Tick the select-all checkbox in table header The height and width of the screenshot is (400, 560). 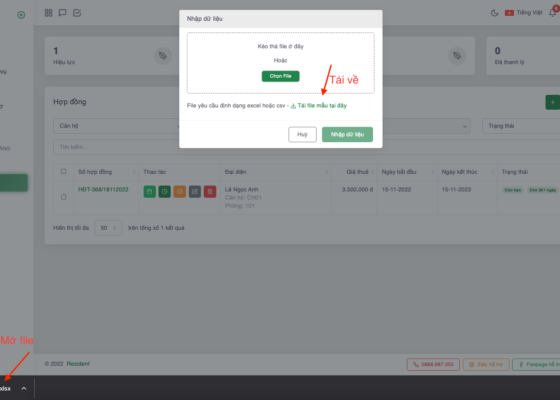coord(64,171)
